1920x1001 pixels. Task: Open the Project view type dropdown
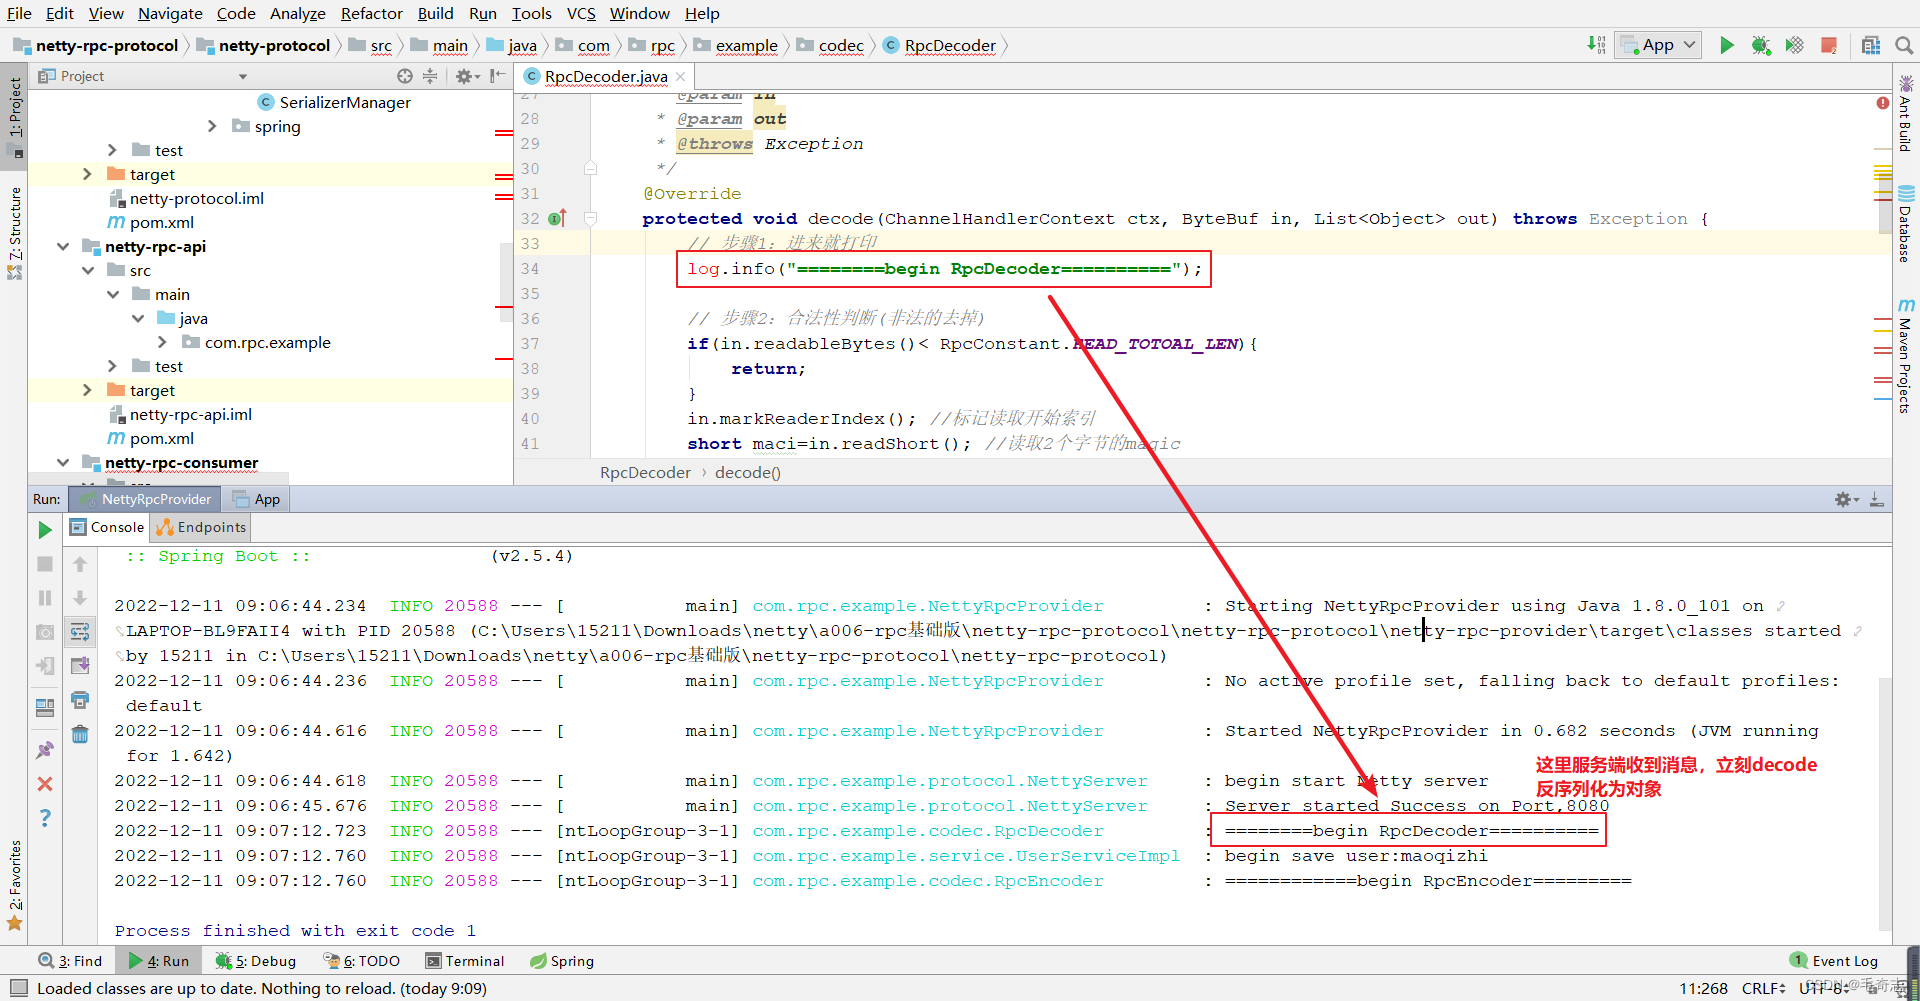(243, 76)
